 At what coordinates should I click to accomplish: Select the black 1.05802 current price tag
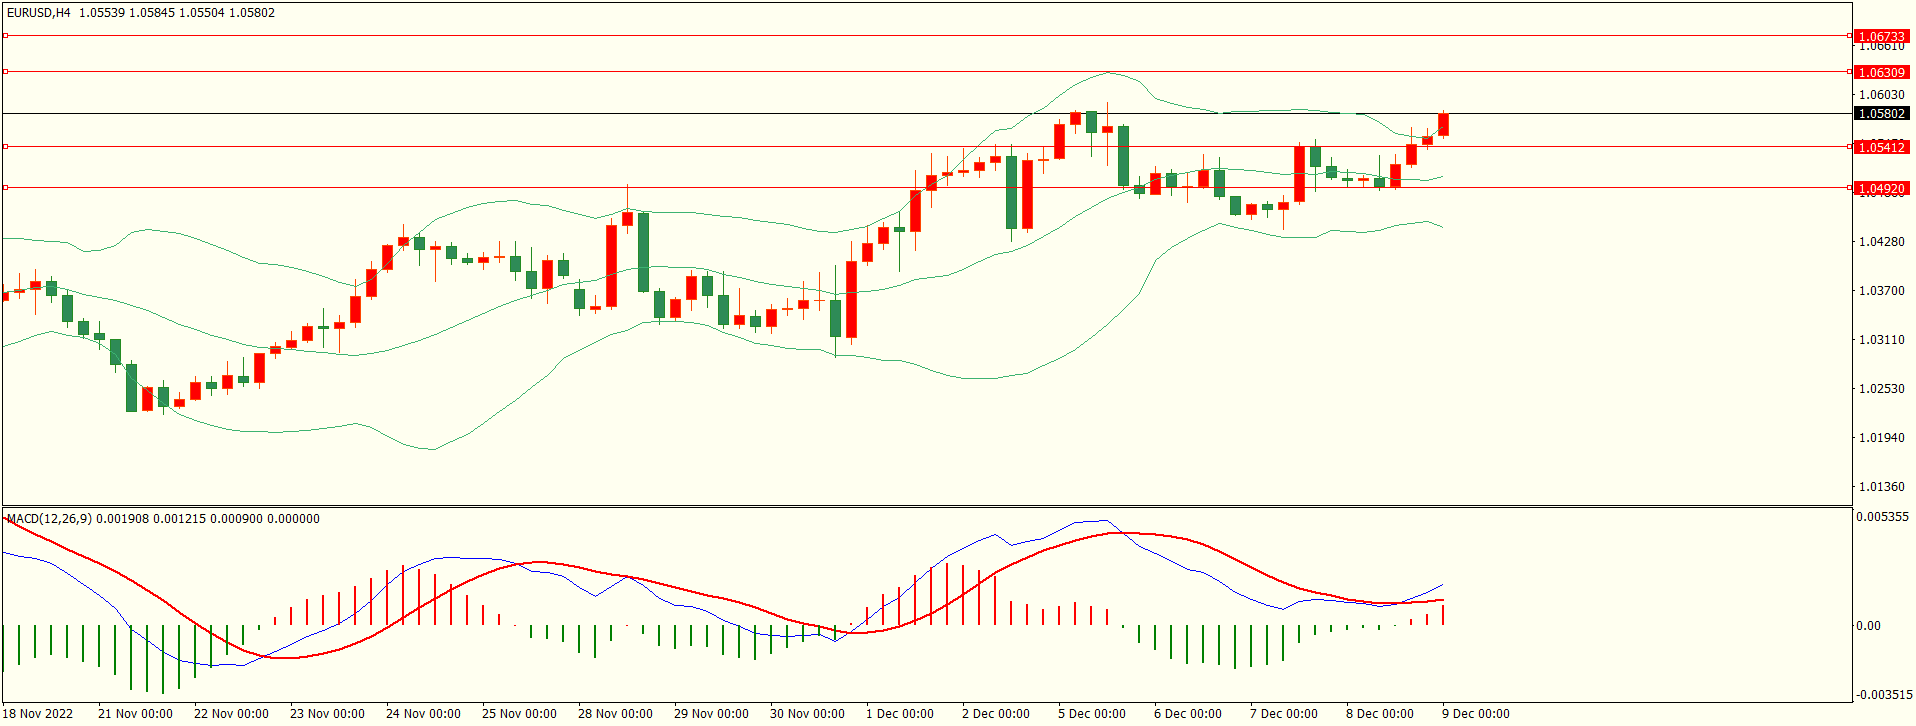(1881, 113)
